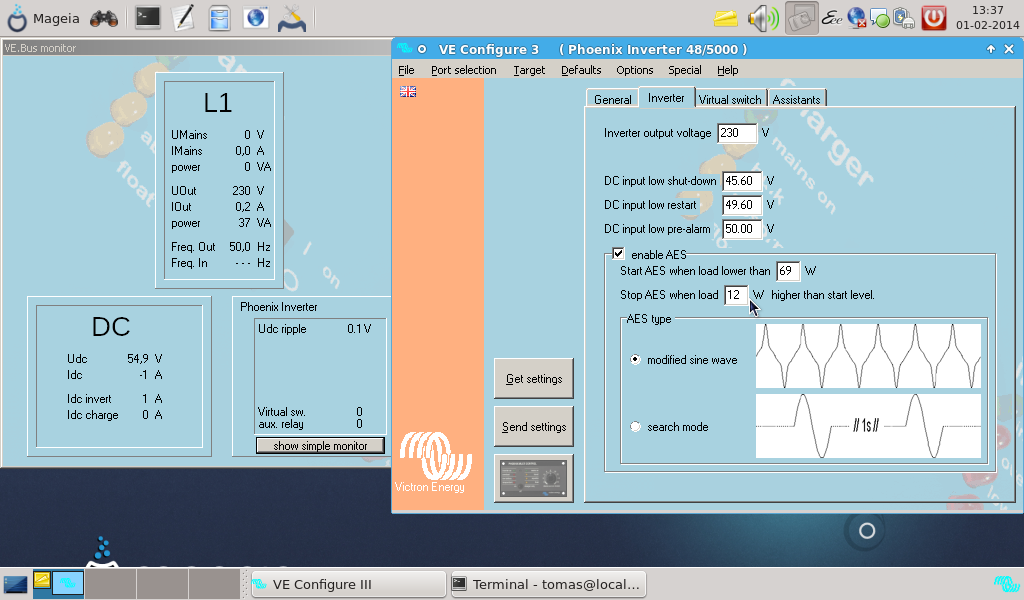Open the text editor pencil launcher
This screenshot has height=600, width=1024.
pyautogui.click(x=183, y=17)
